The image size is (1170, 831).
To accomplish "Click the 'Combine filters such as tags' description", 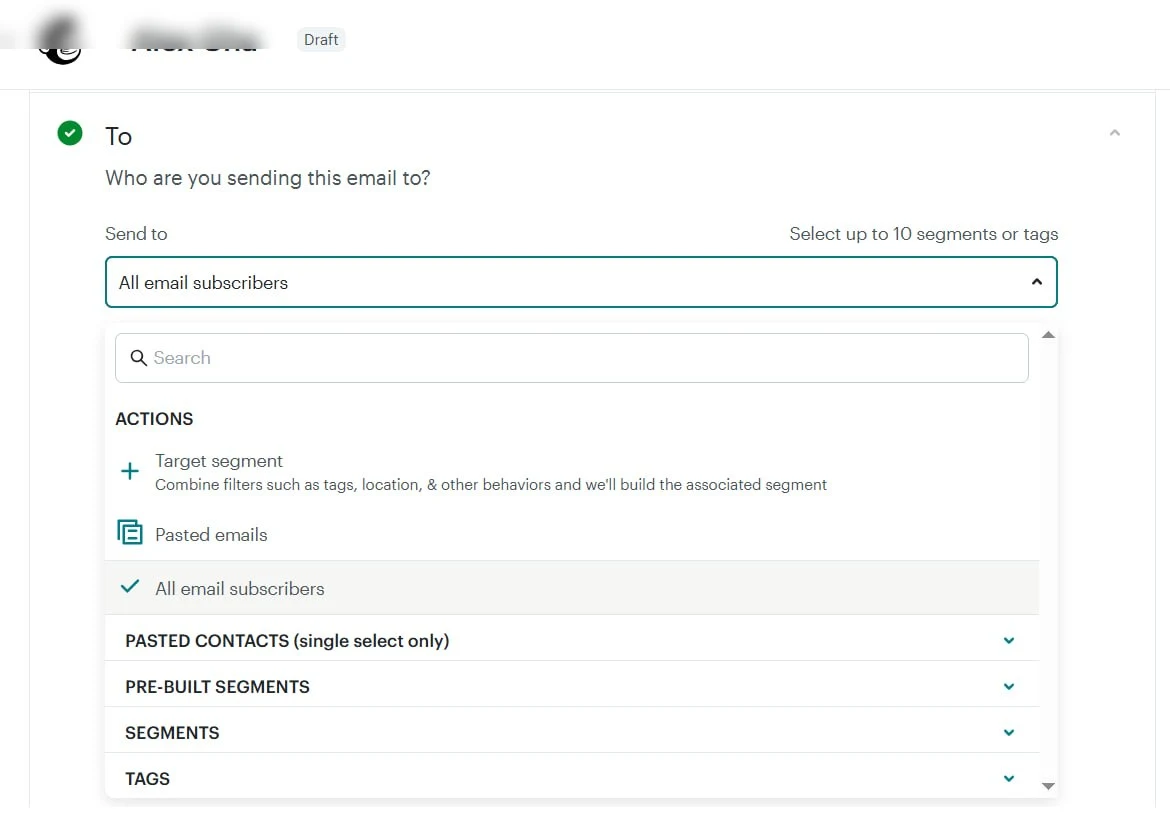I will [491, 485].
